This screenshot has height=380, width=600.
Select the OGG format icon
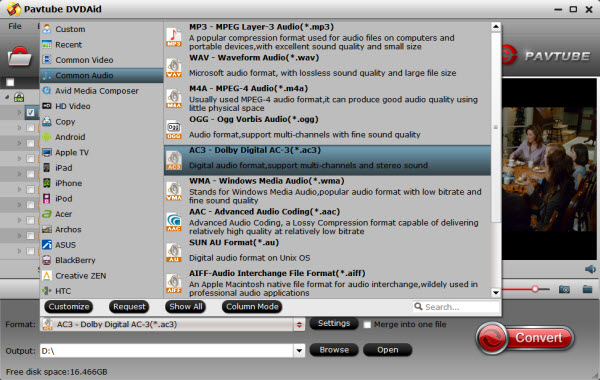tap(174, 129)
